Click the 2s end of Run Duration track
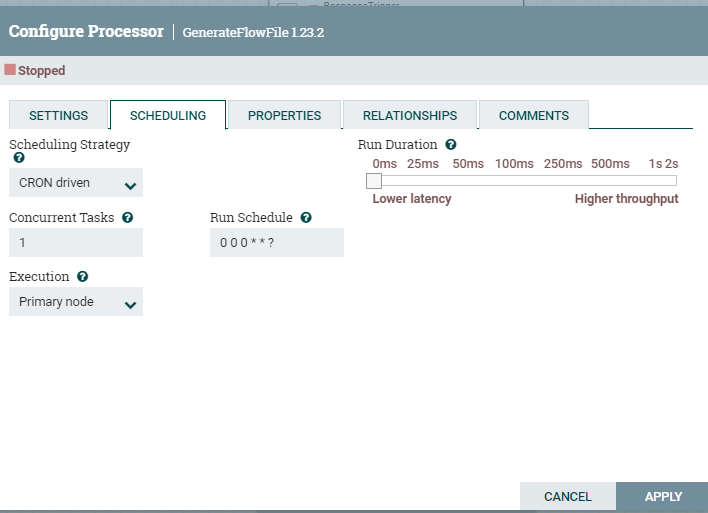The height and width of the screenshot is (513, 708). (x=675, y=181)
